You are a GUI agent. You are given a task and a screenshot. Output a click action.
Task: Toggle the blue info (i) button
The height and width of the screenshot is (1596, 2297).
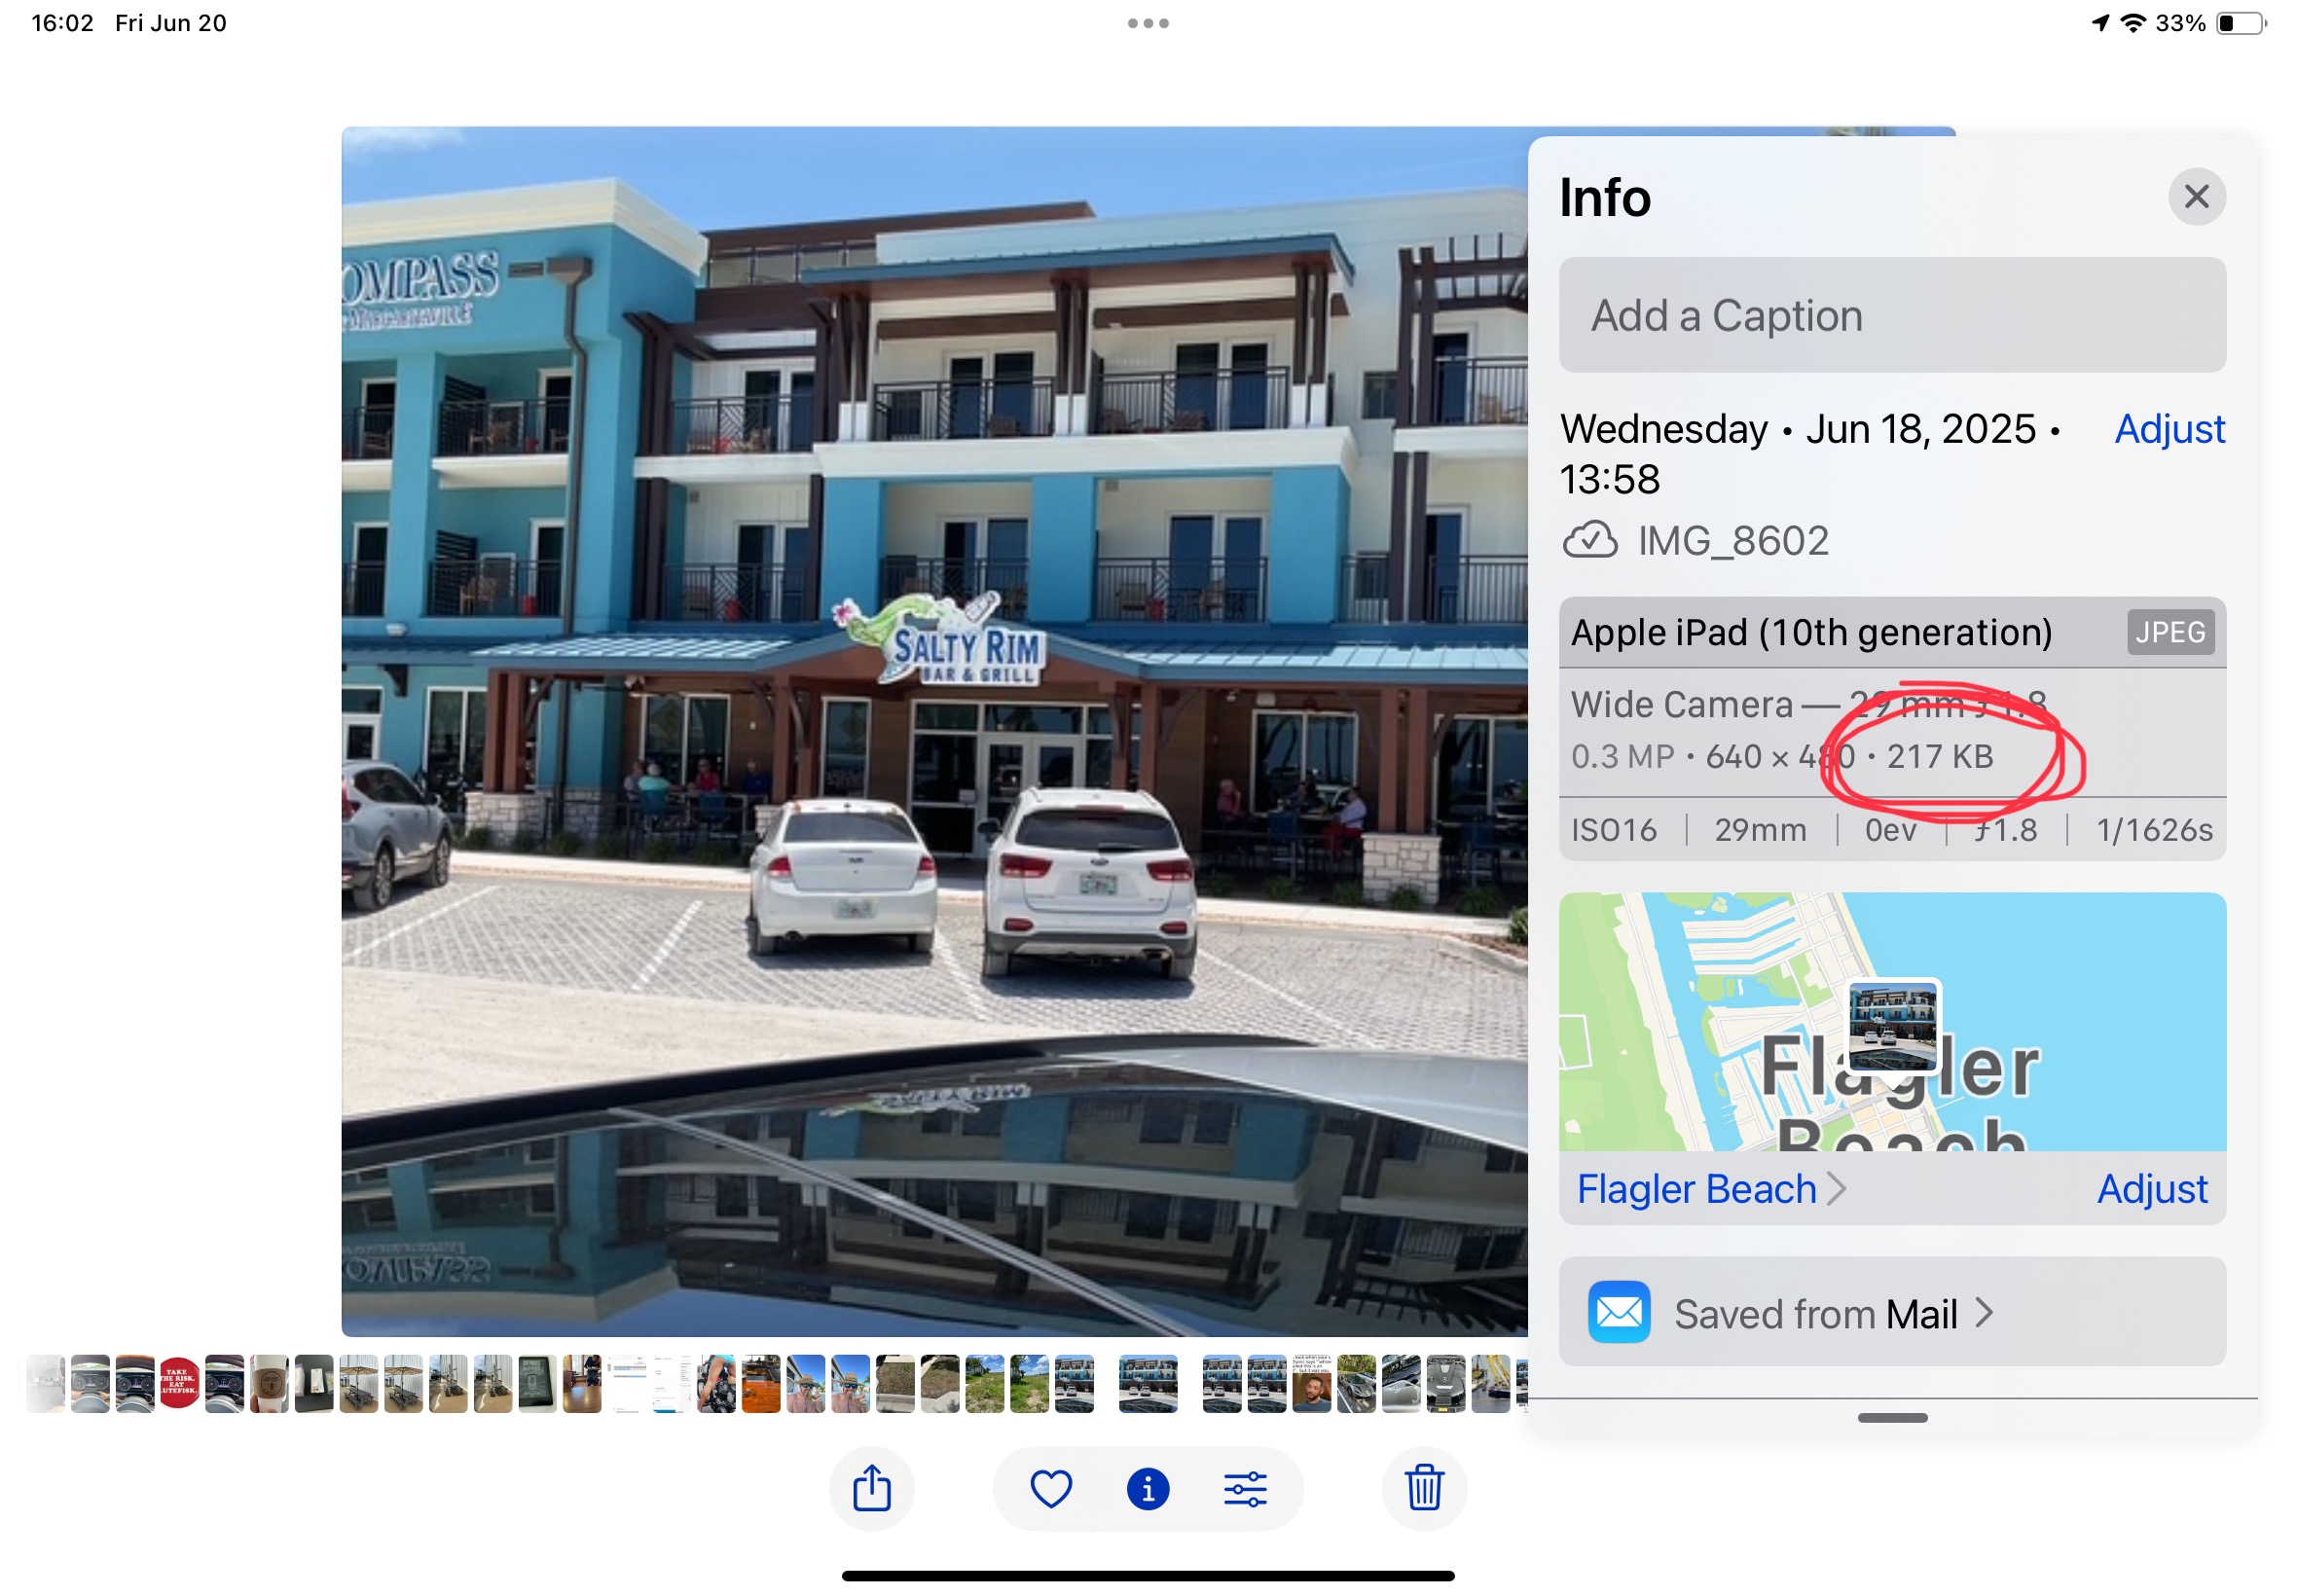1147,1489
